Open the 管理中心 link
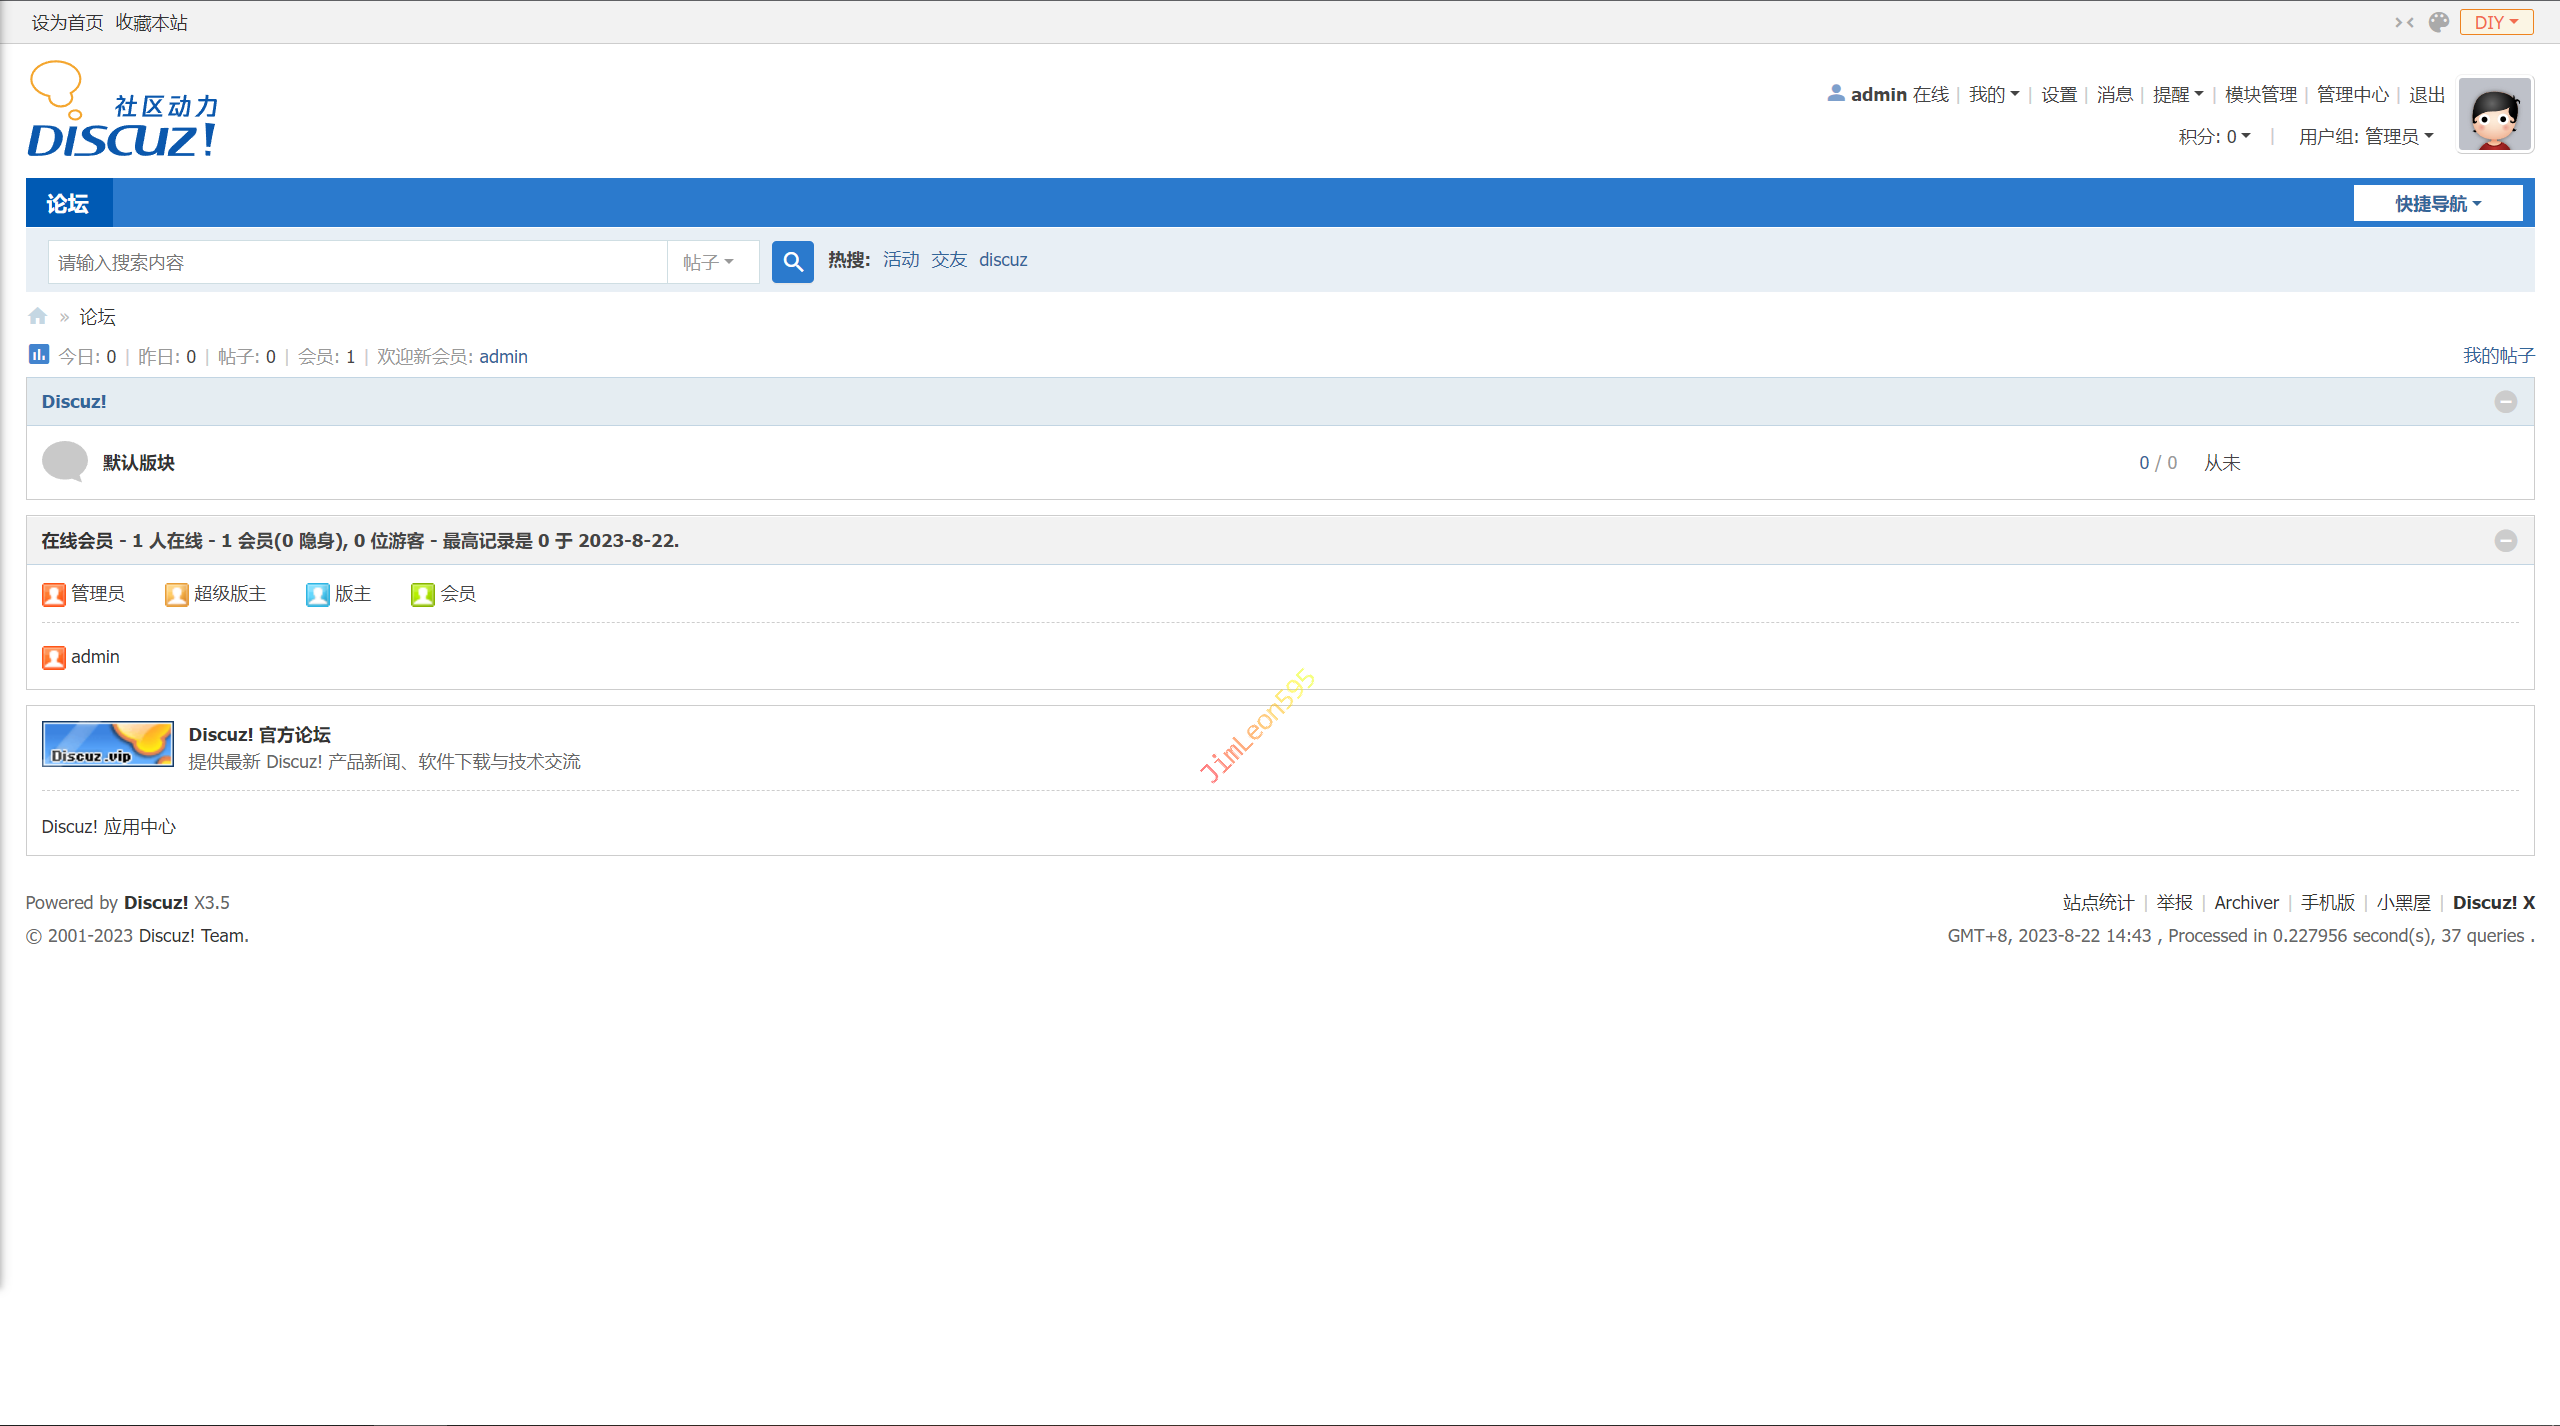 tap(2352, 94)
